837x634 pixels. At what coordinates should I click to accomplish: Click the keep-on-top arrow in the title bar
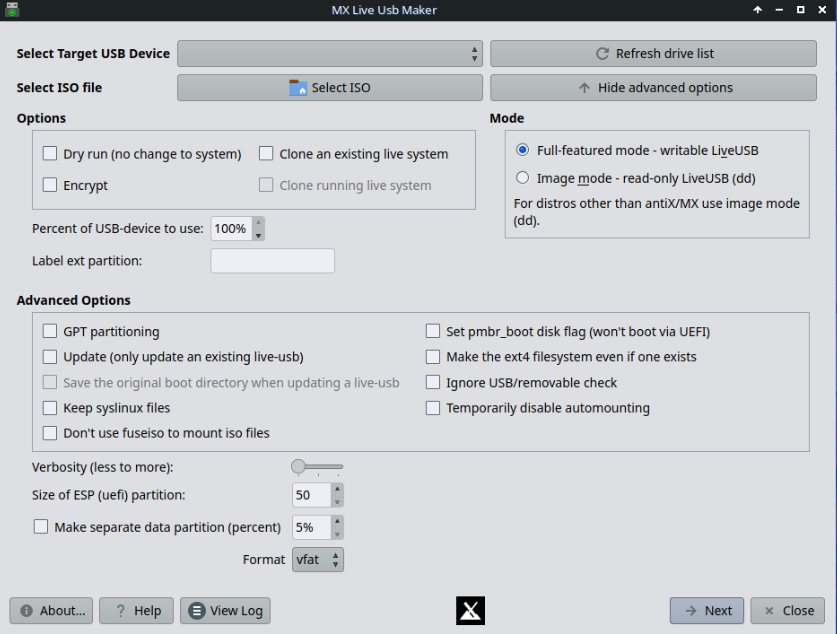click(757, 10)
